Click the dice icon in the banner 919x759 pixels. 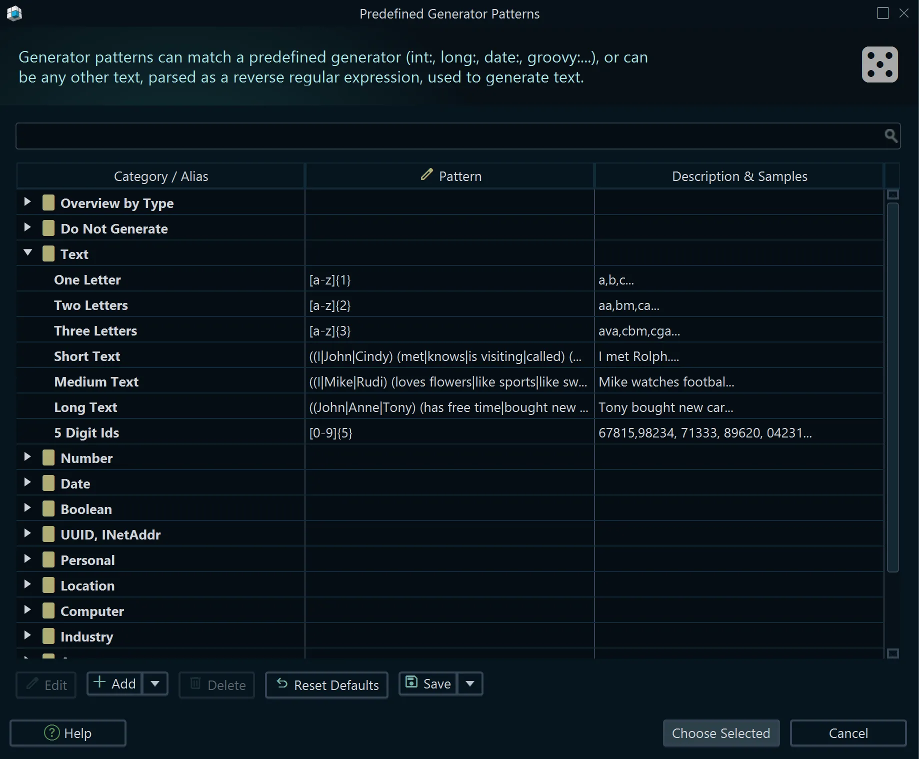click(879, 63)
